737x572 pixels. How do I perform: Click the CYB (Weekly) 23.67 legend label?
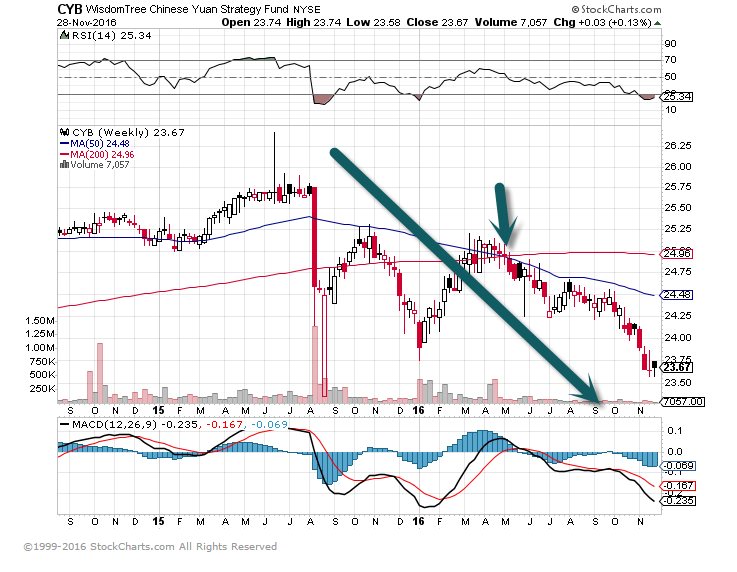tap(128, 133)
